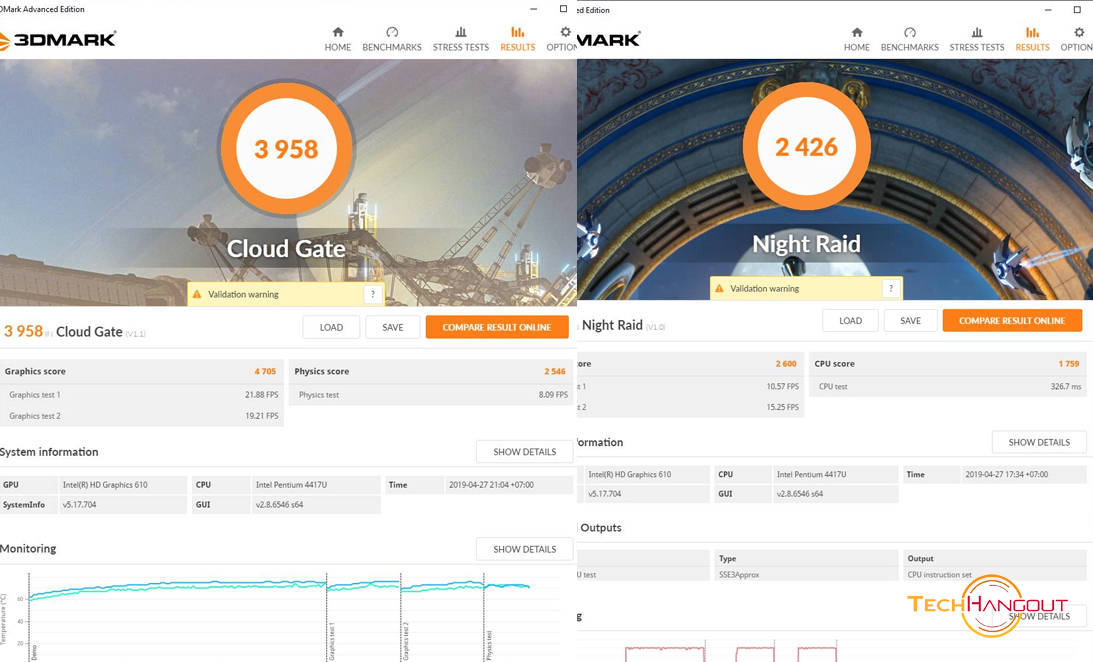Click LOAD in the Cloud Gate window
1093x662 pixels.
[x=331, y=327]
